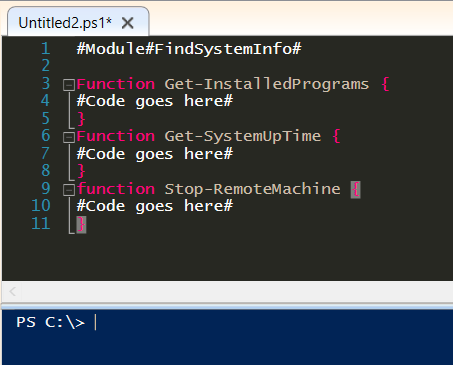Place cursor on Get-InstalledPrograms function name
Viewport: 453px width, 365px height.
point(267,84)
